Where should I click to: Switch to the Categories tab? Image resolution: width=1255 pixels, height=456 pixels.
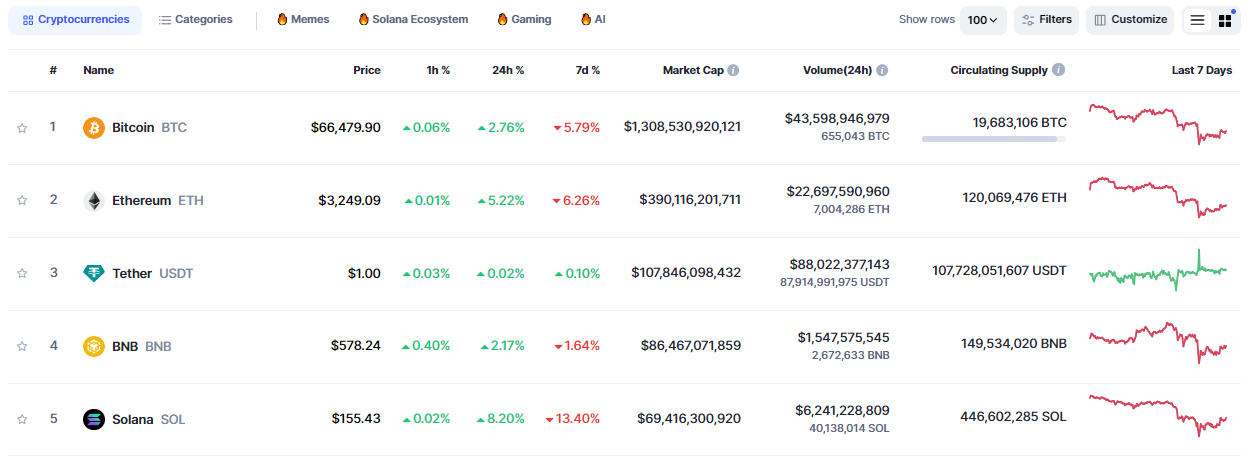195,20
